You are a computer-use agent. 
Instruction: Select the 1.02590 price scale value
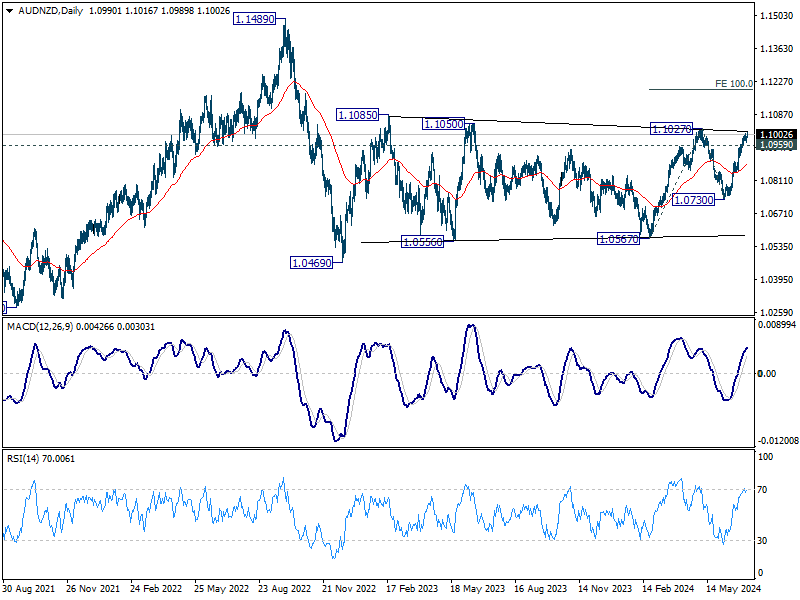pos(777,312)
